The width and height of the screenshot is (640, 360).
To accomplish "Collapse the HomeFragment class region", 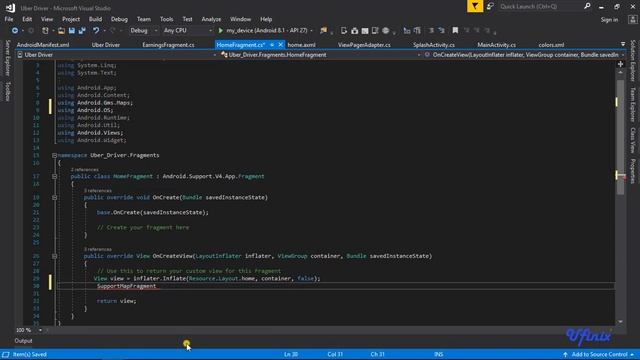I will coord(54,176).
